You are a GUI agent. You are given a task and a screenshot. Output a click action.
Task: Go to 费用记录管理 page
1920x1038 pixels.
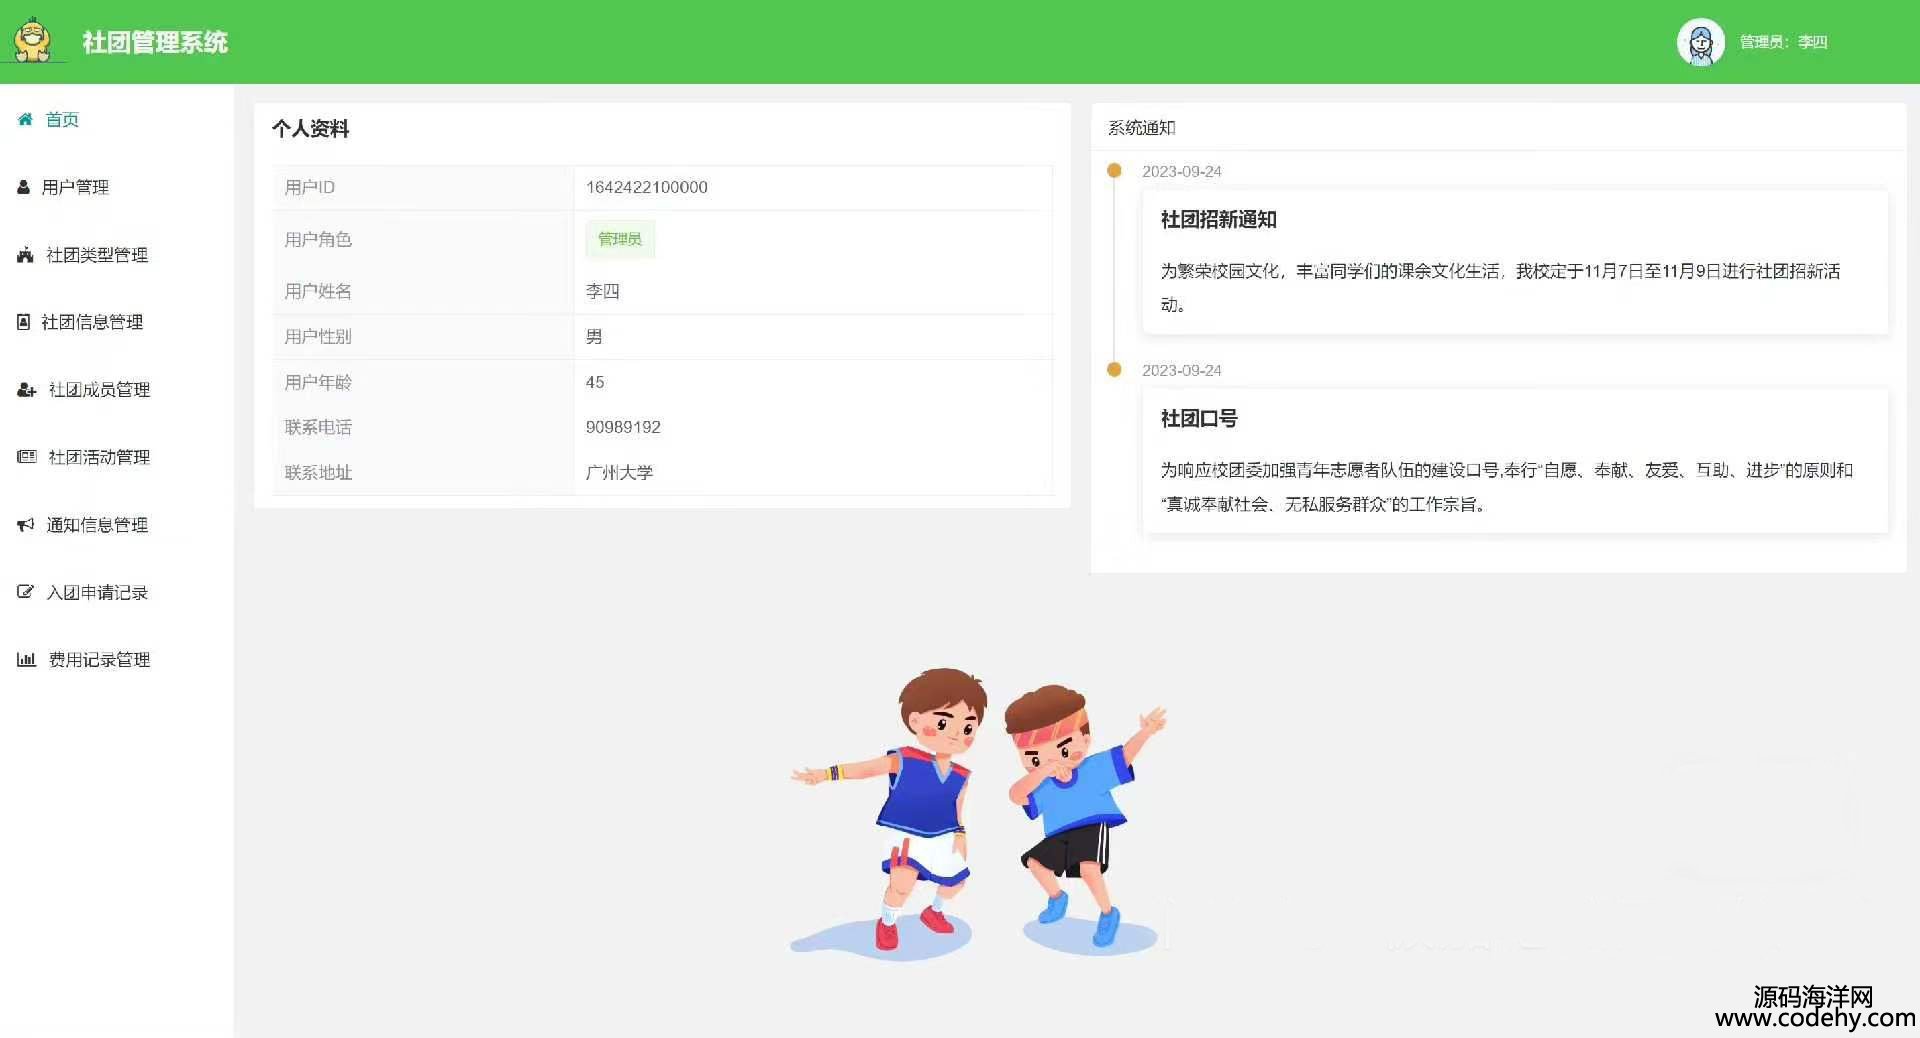(x=99, y=660)
